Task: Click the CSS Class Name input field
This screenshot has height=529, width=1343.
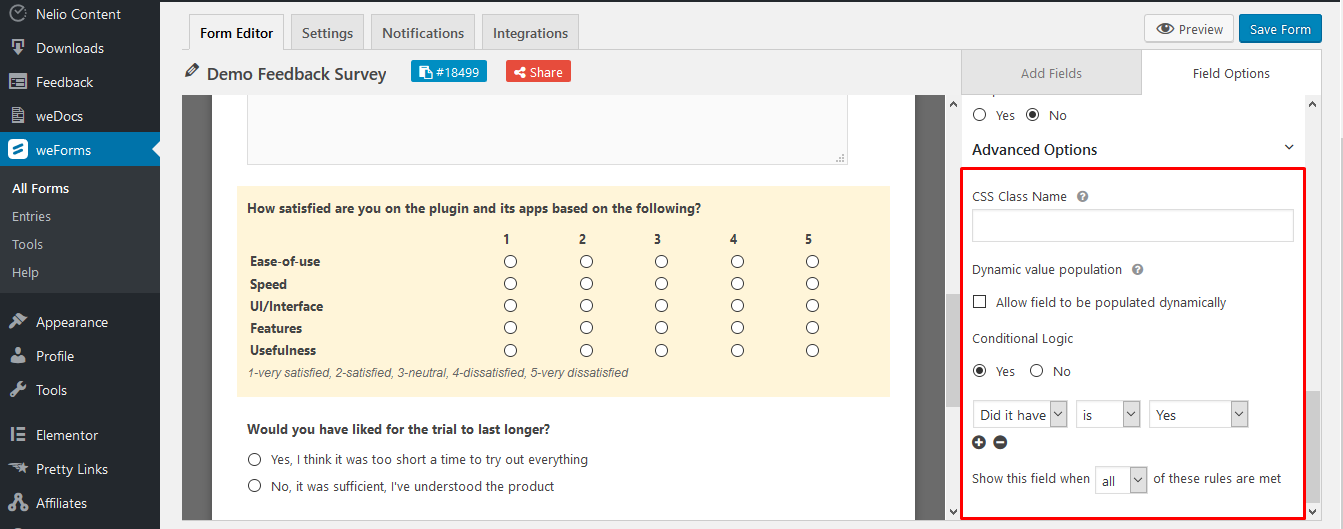Action: 1133,225
